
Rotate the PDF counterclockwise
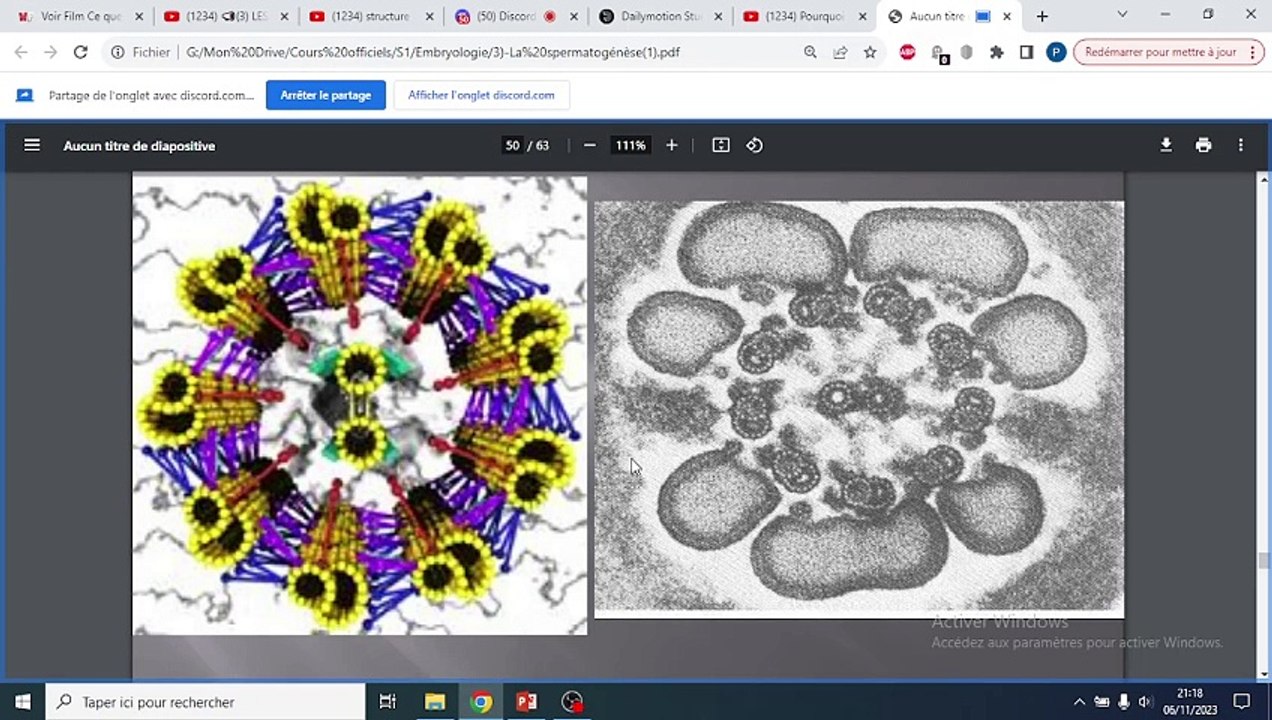tap(755, 145)
